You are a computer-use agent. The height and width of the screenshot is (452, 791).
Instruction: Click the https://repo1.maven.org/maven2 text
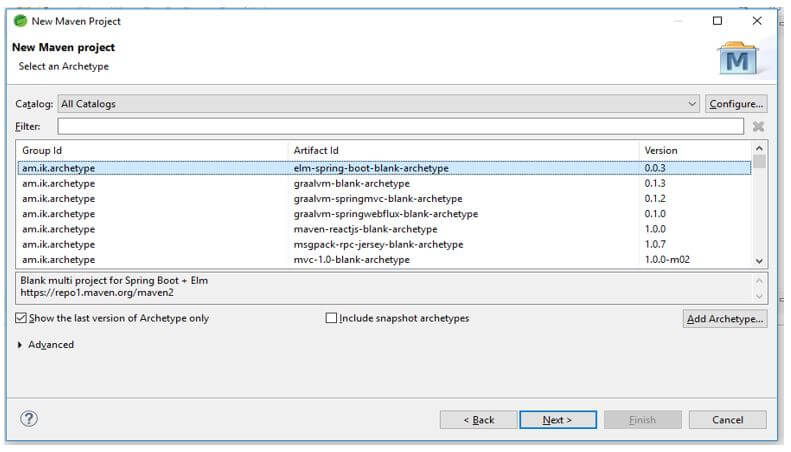coord(97,293)
